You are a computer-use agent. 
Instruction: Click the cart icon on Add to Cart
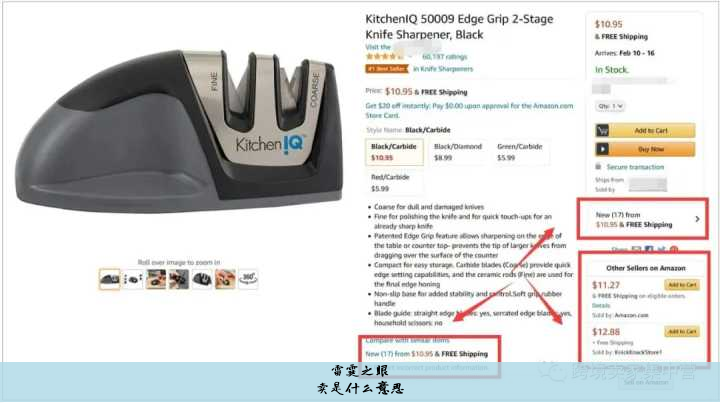tap(602, 131)
